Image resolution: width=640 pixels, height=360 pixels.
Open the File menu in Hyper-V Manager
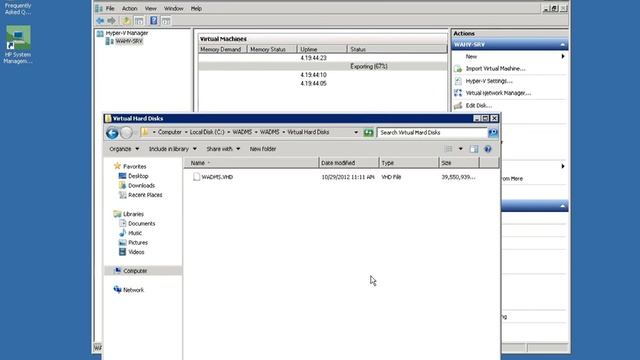click(x=110, y=8)
